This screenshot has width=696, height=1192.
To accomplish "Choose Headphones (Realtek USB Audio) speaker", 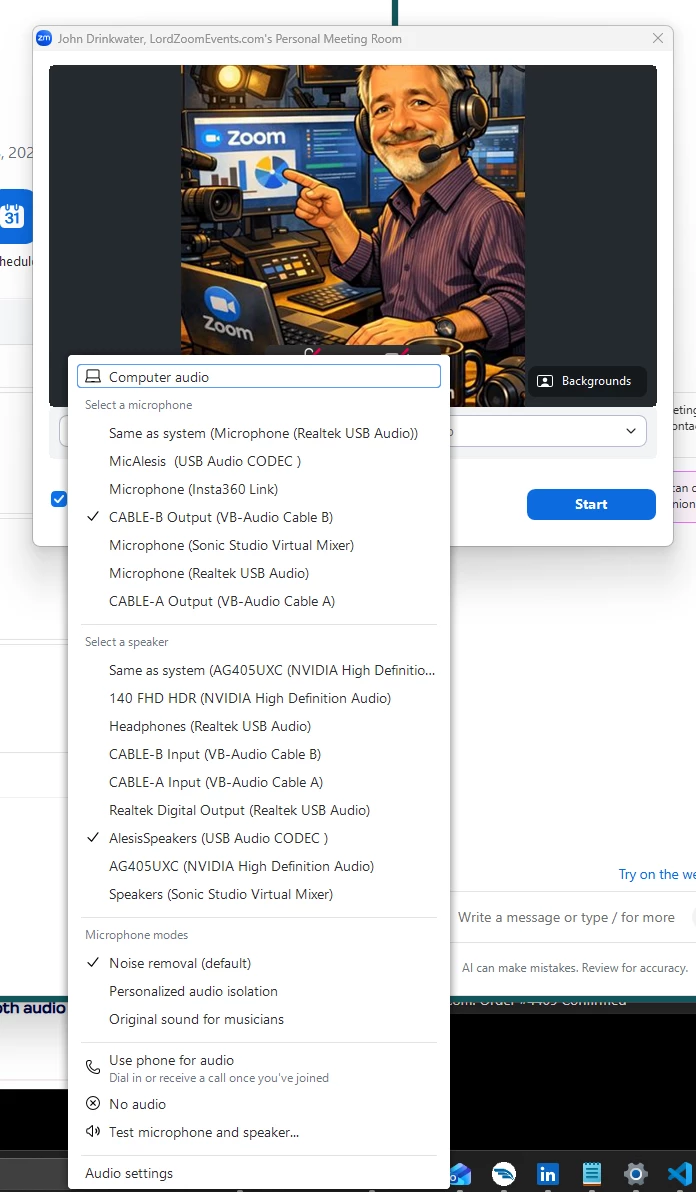I will pyautogui.click(x=258, y=726).
